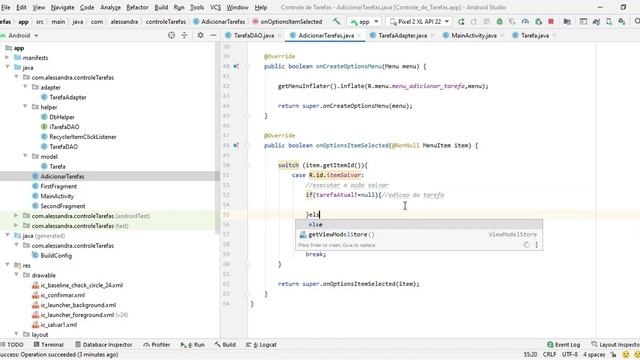Click the 4 spaces indent status
The width and height of the screenshot is (640, 360).
click(x=594, y=354)
